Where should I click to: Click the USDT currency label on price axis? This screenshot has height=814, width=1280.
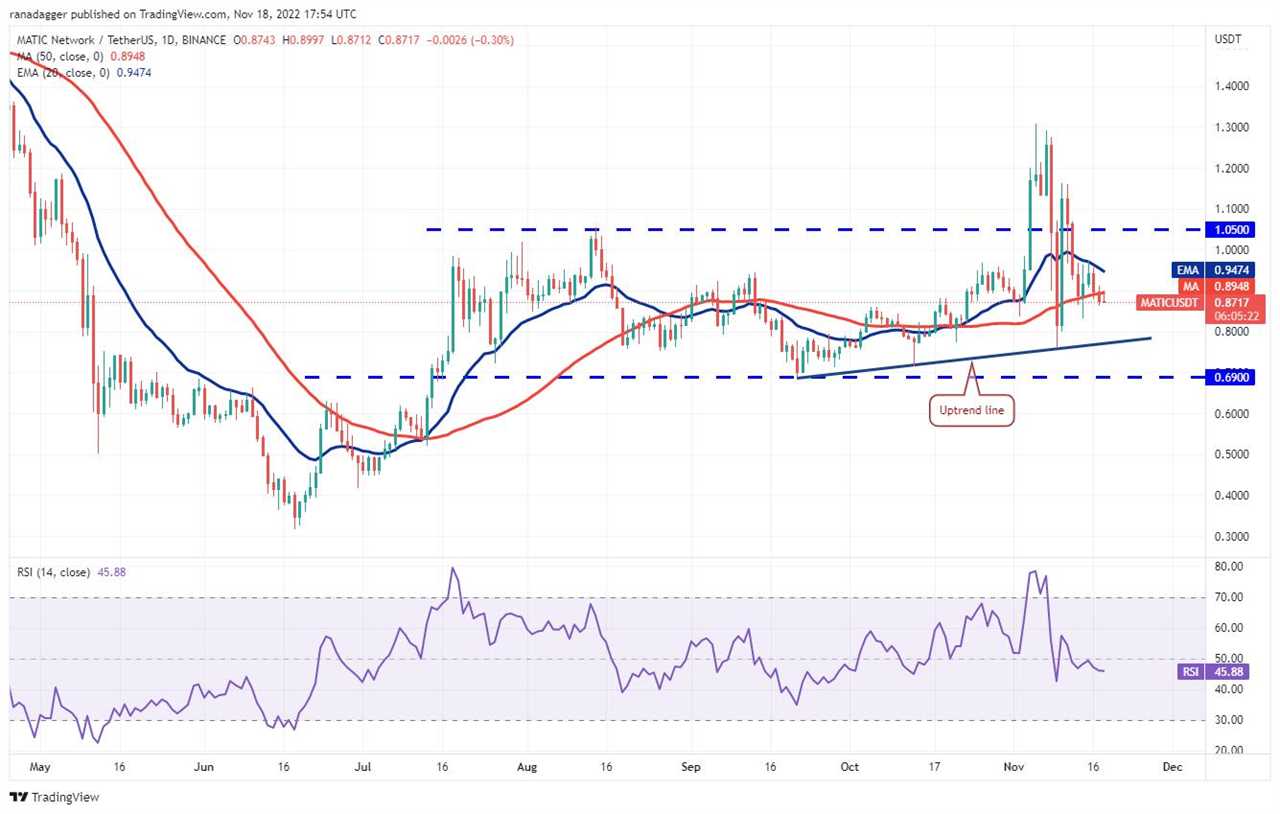(1227, 40)
